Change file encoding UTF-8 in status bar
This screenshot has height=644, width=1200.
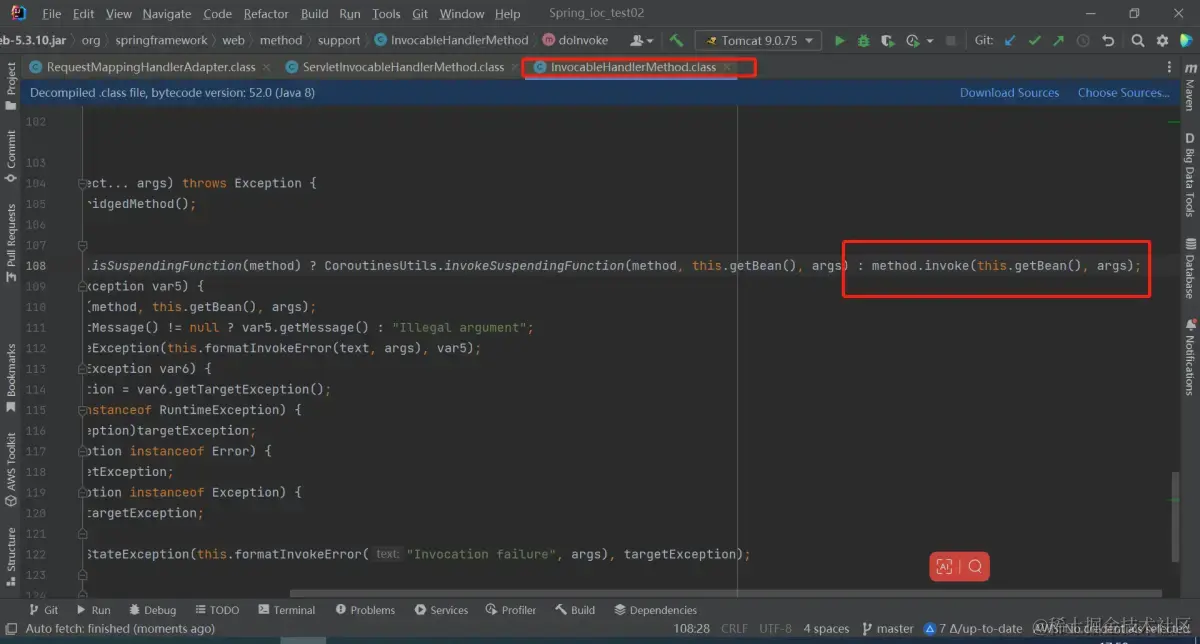coord(775,628)
